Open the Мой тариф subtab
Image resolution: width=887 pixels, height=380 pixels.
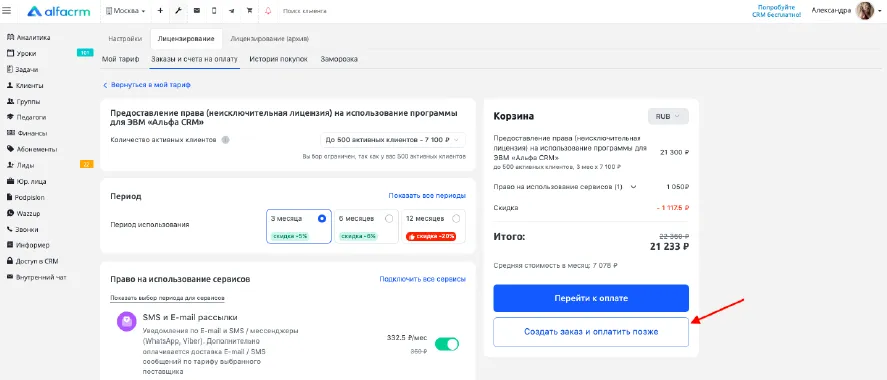click(x=120, y=59)
